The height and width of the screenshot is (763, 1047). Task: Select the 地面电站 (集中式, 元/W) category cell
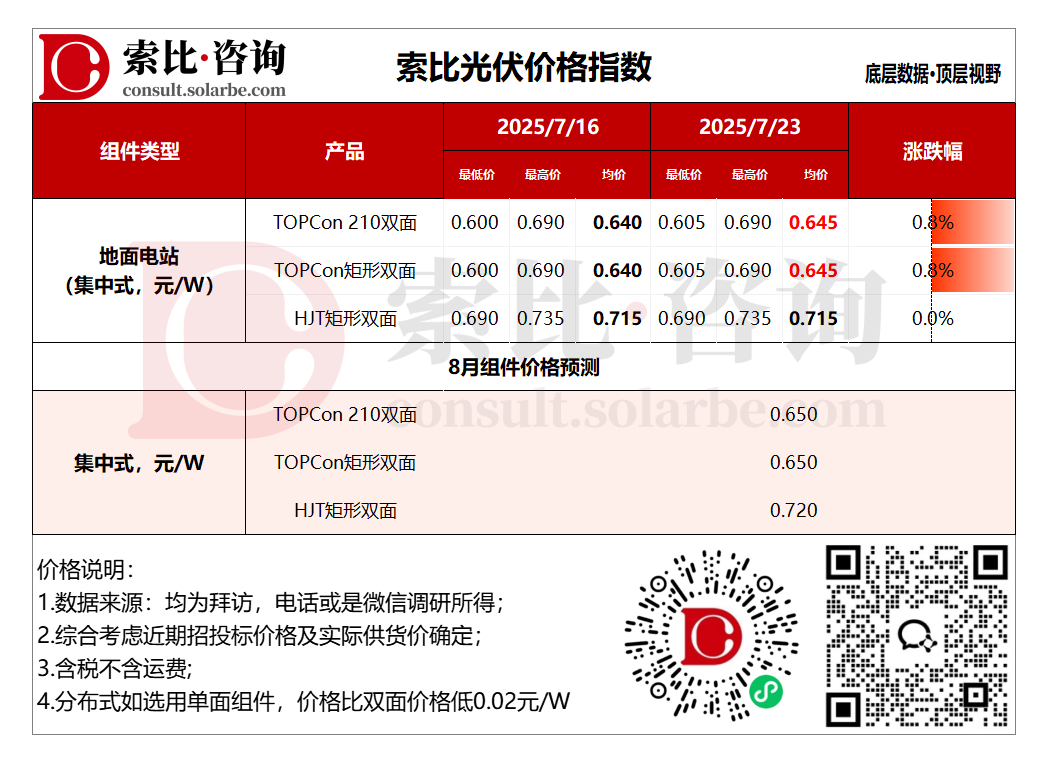pyautogui.click(x=140, y=271)
